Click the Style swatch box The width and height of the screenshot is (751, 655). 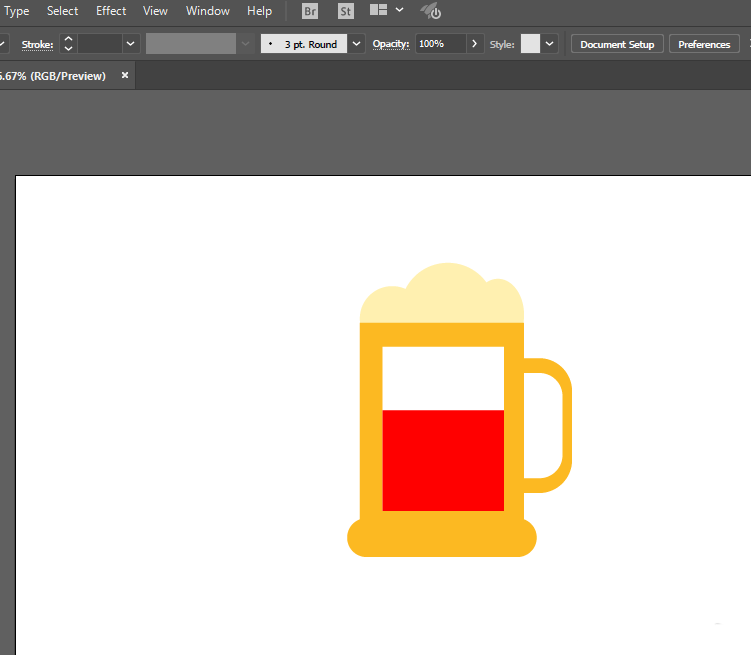pyautogui.click(x=530, y=44)
